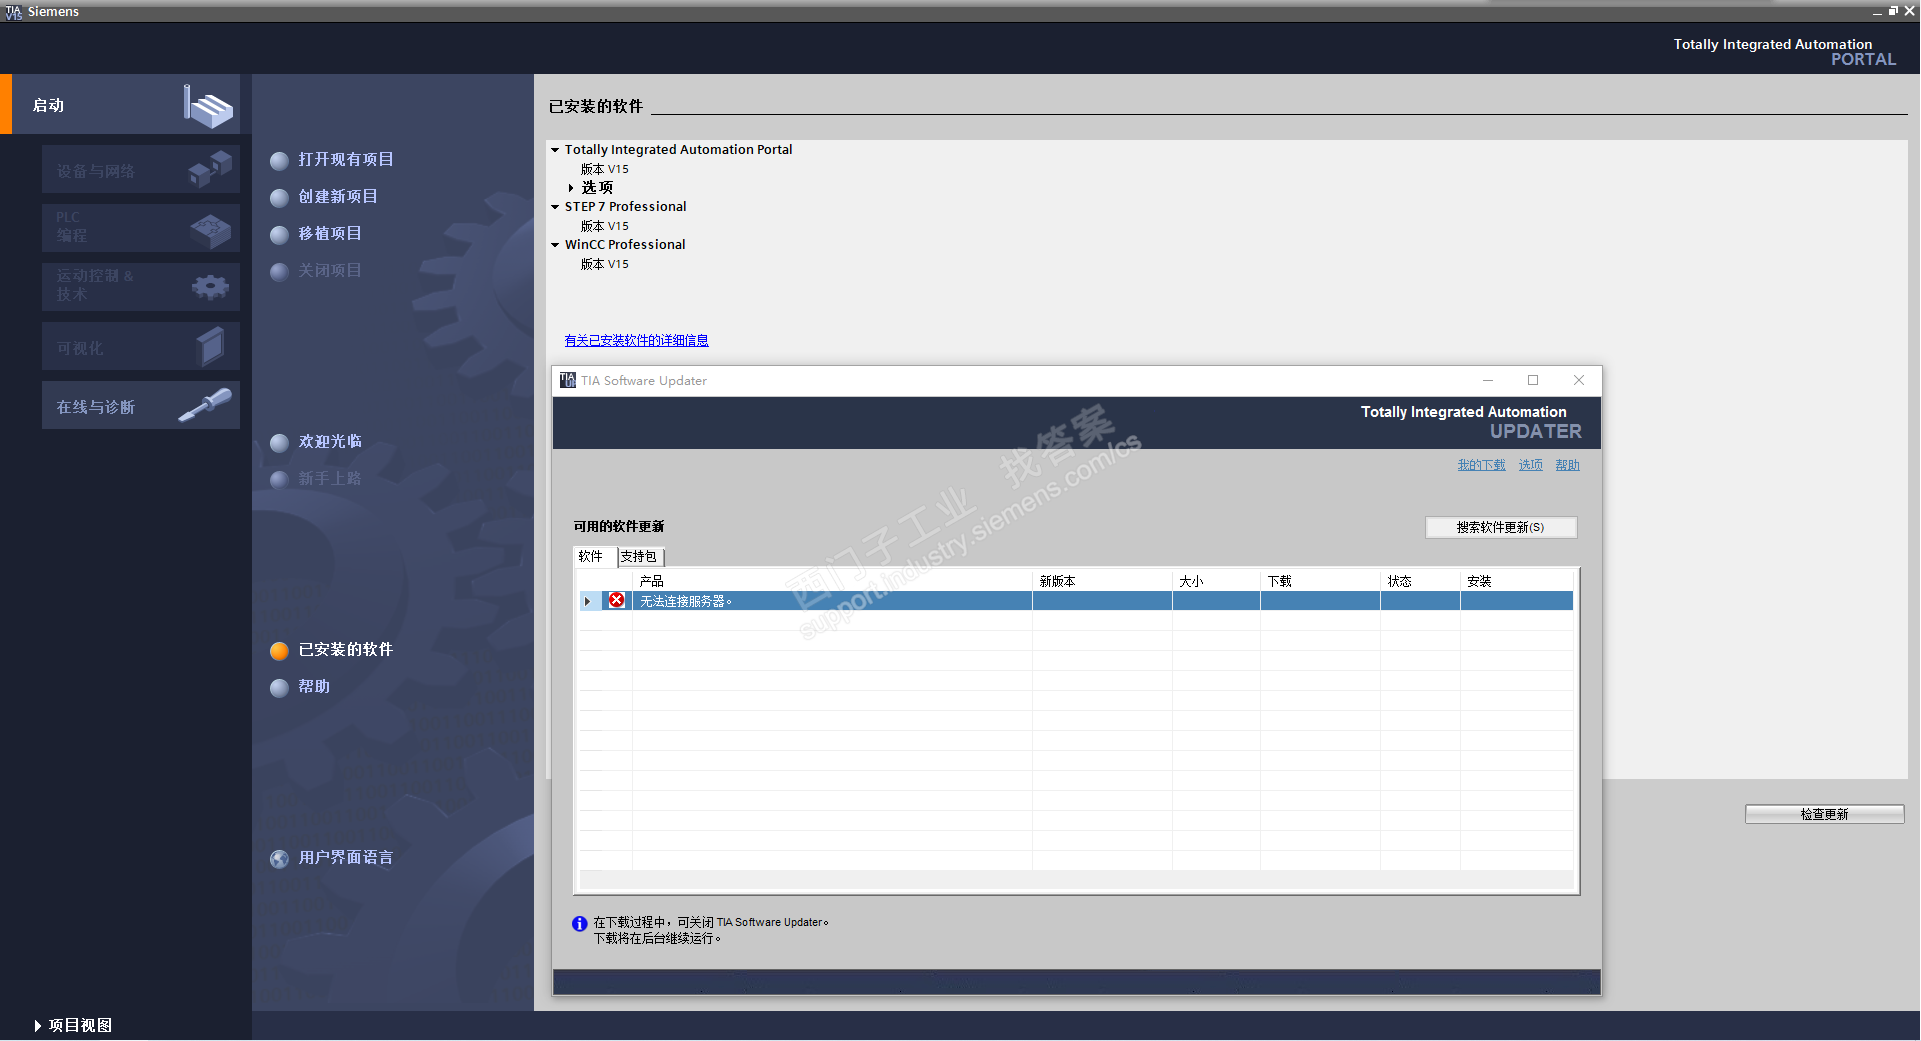Expand the 选项 tree node
1921x1041 pixels.
571,188
